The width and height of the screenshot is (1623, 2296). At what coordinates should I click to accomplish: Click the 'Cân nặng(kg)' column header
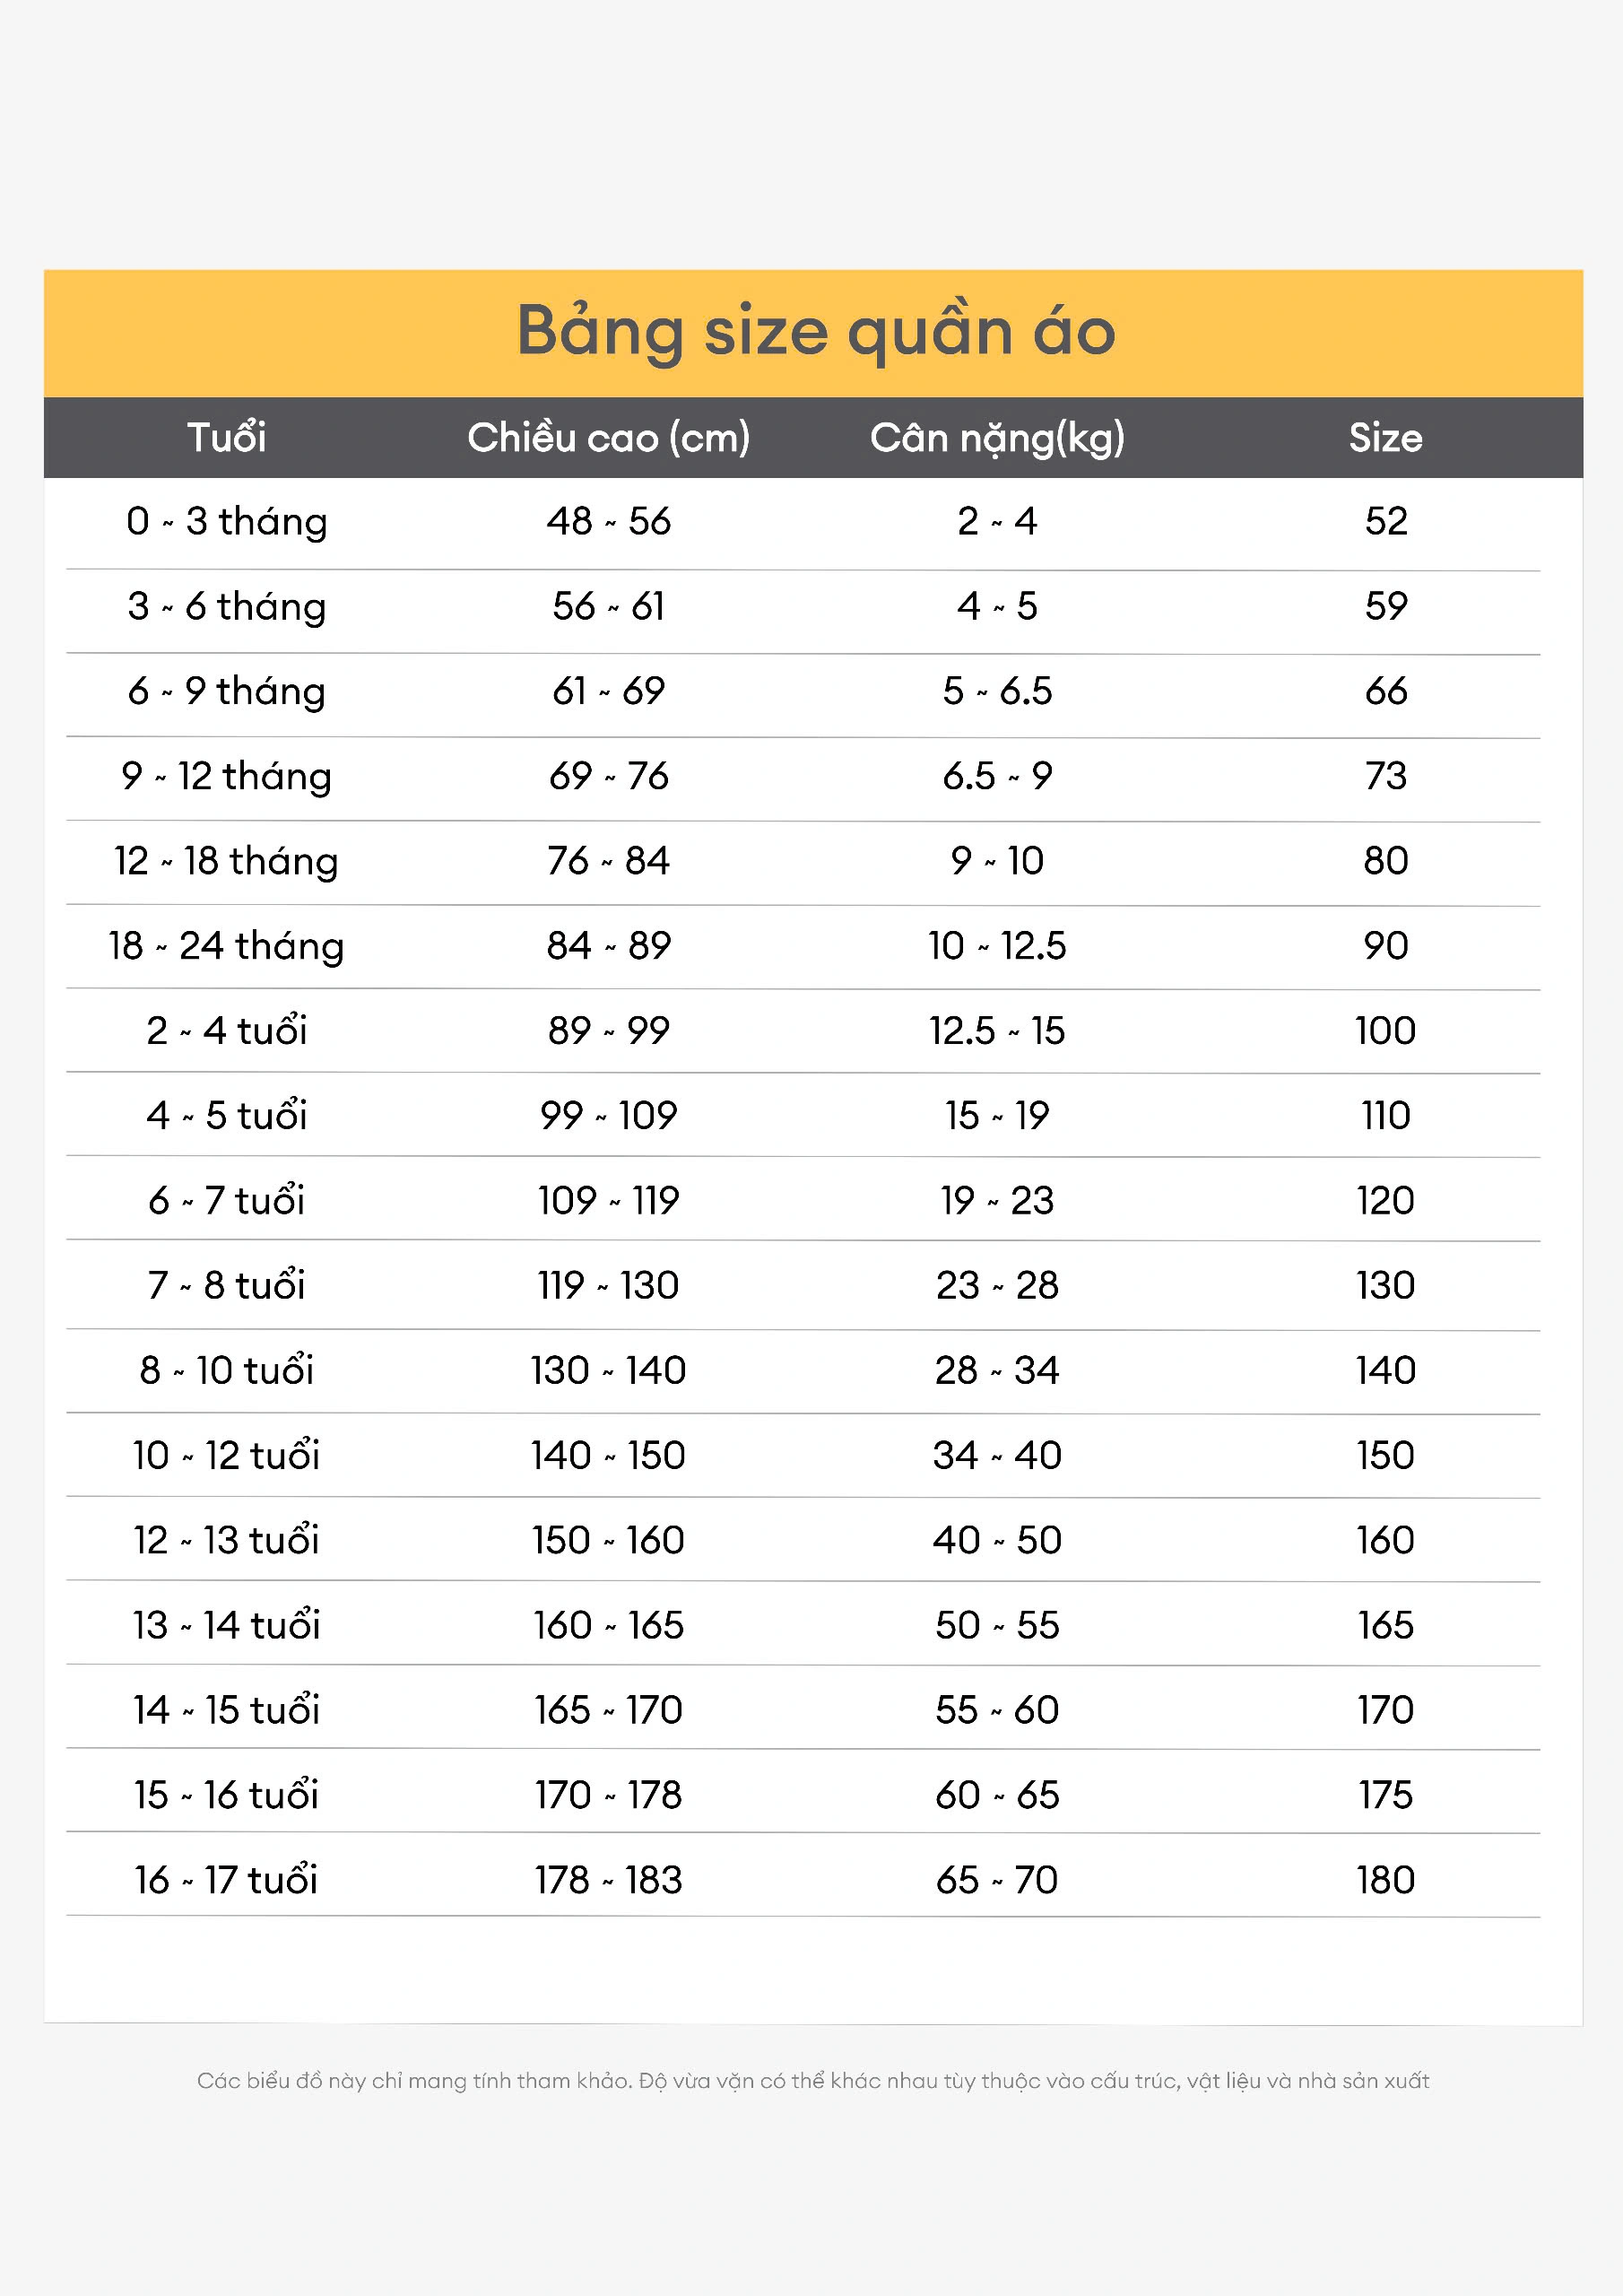(x=997, y=438)
